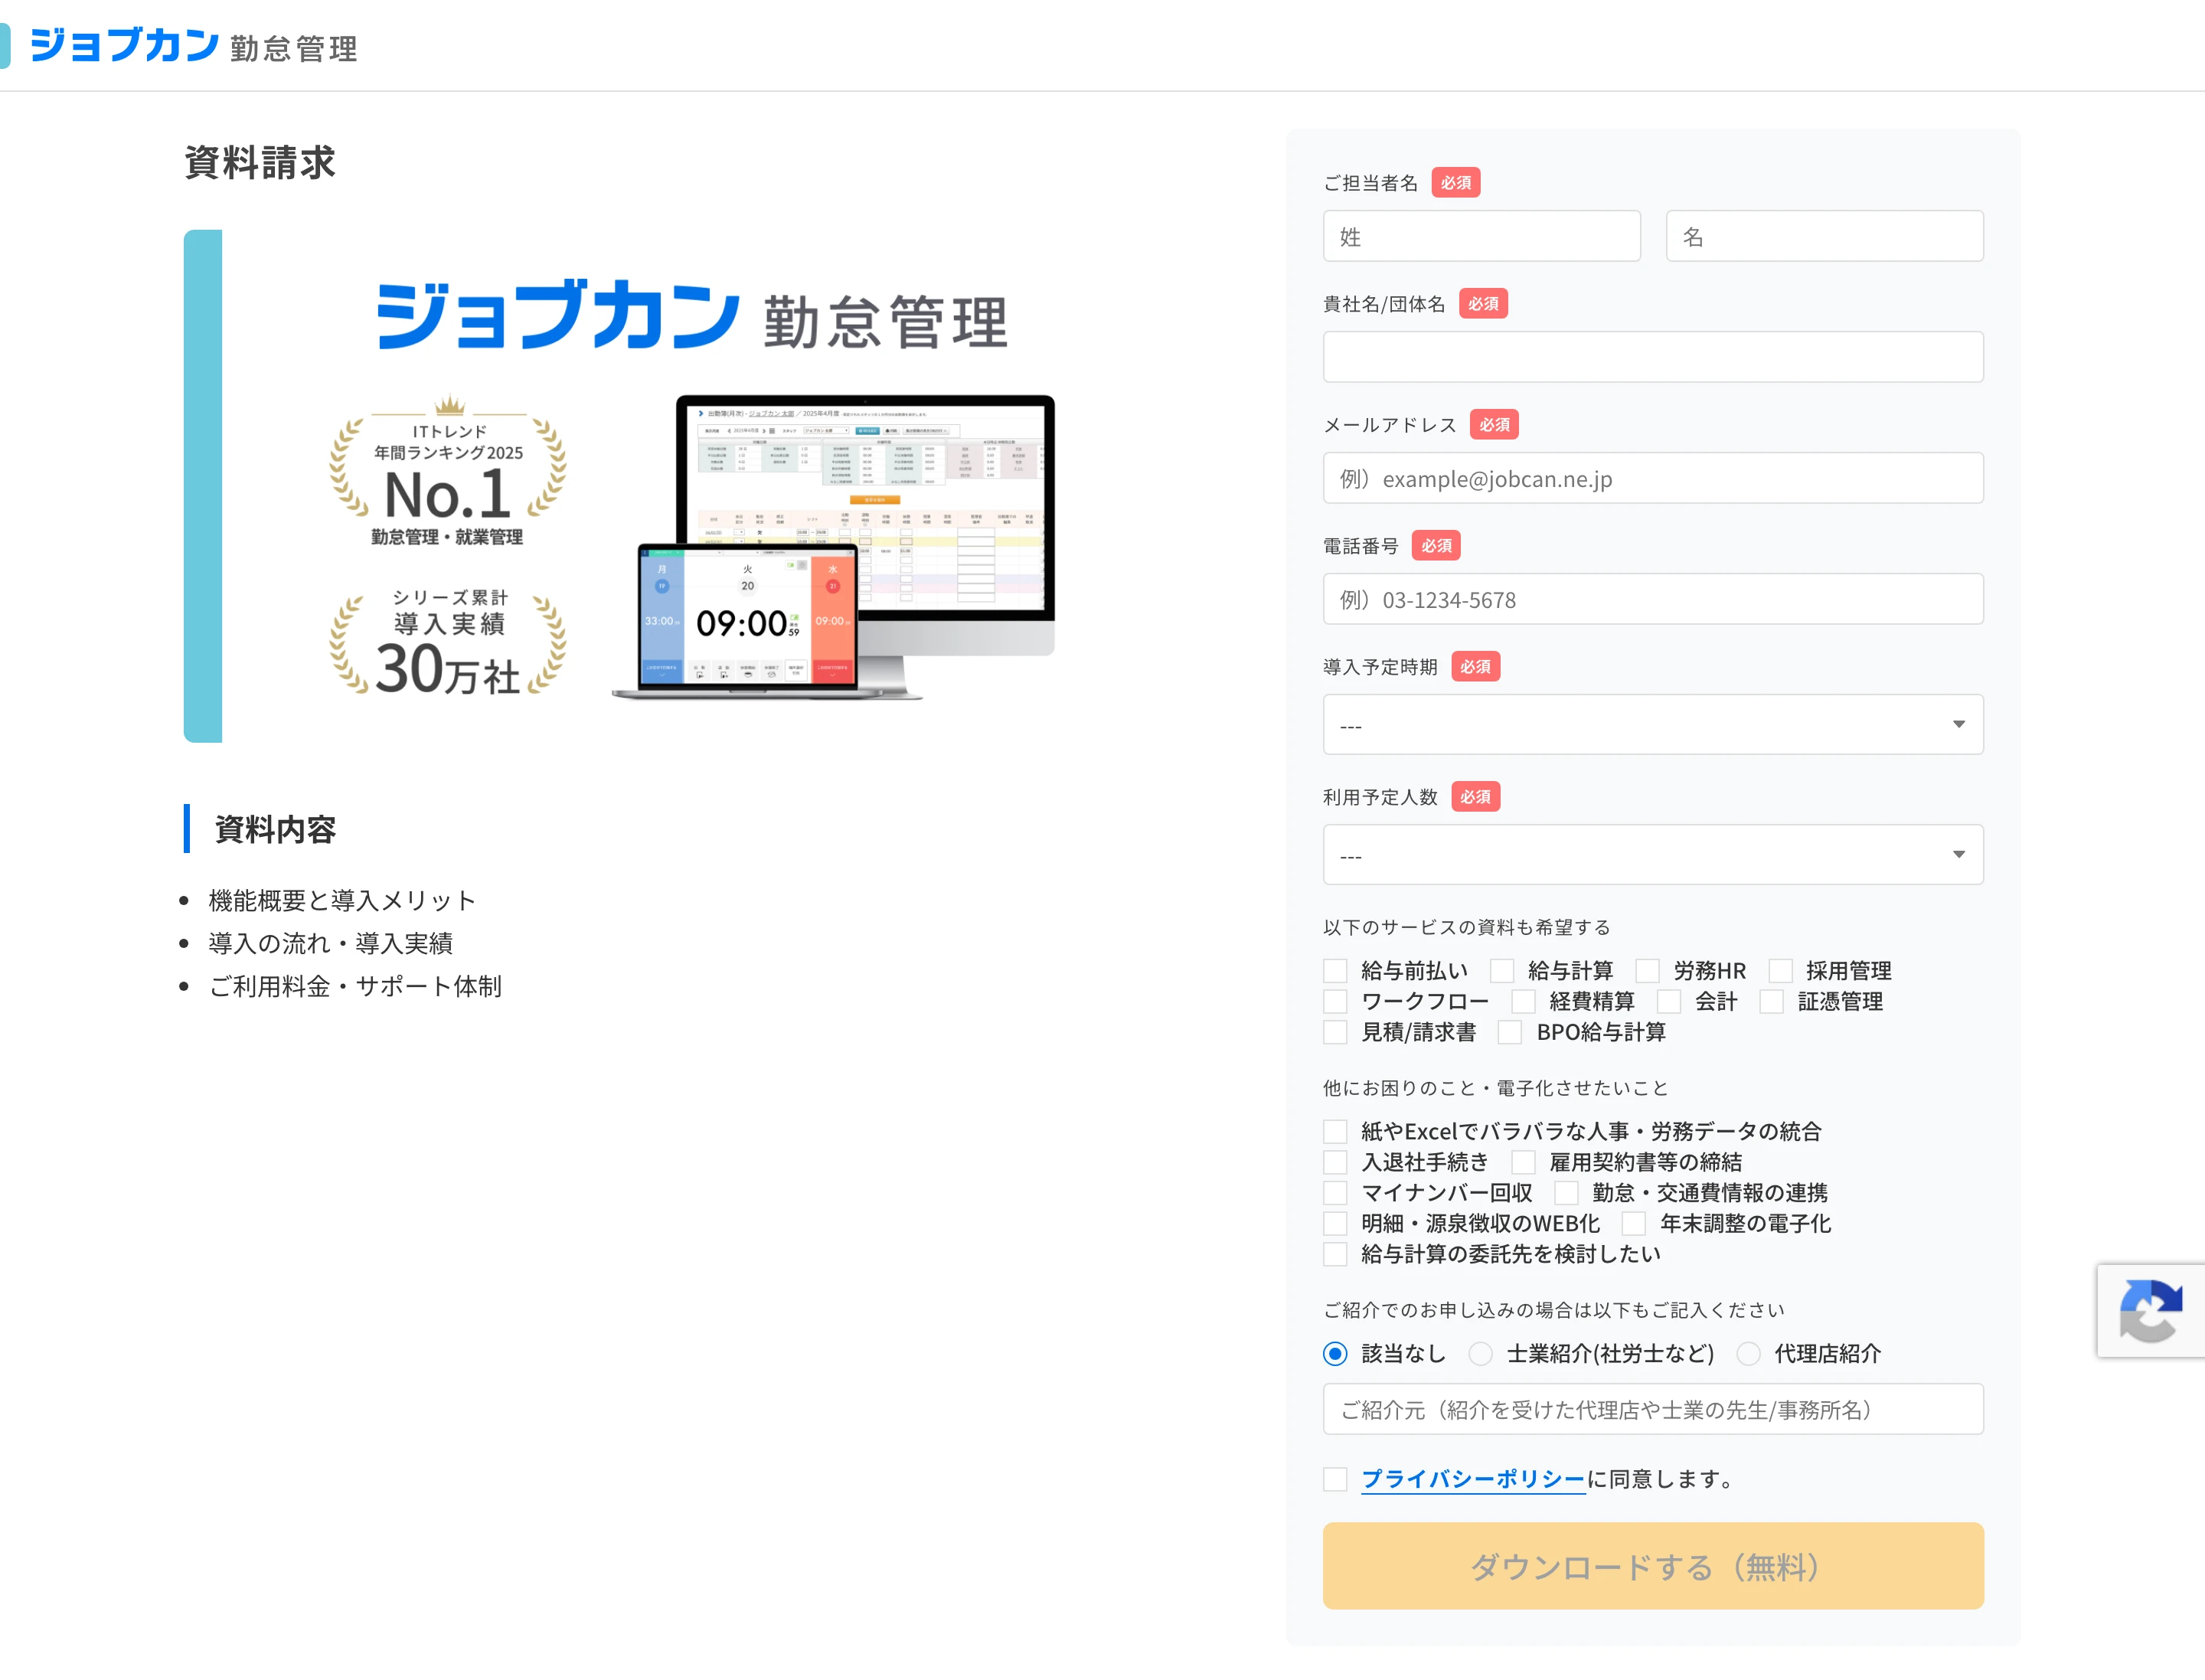This screenshot has width=2205, height=1680.
Task: Check the 会計 checkbox
Action: (x=1668, y=1002)
